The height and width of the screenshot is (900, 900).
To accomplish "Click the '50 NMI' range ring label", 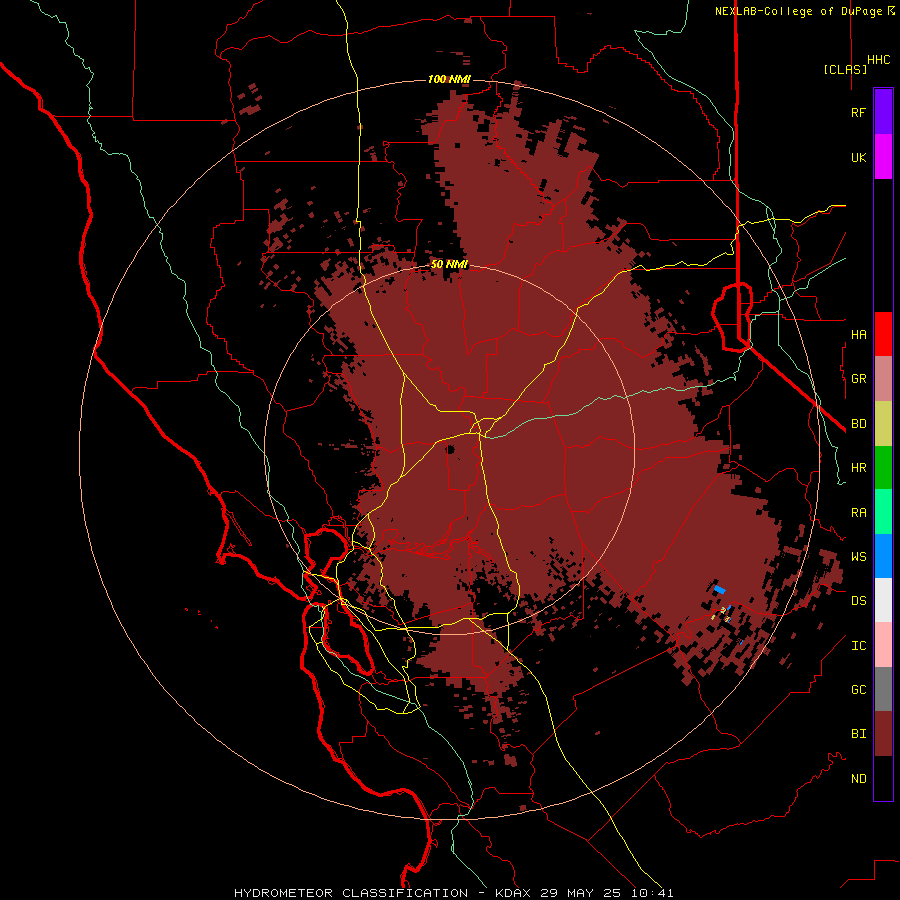I will [x=449, y=264].
